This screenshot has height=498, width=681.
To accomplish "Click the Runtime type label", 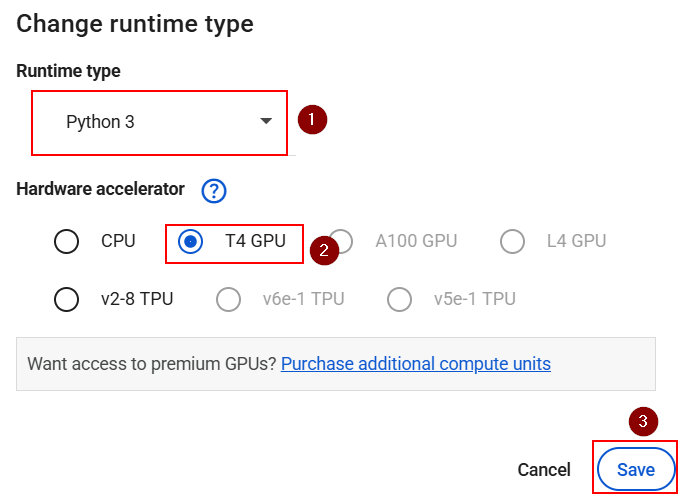I will click(68, 71).
